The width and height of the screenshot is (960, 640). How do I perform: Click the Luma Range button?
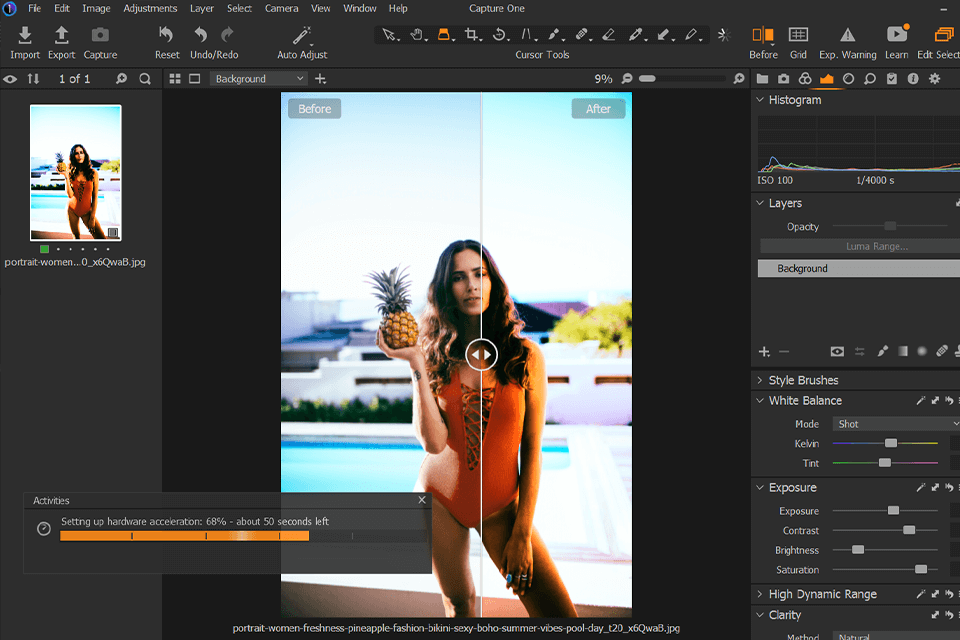[x=860, y=246]
